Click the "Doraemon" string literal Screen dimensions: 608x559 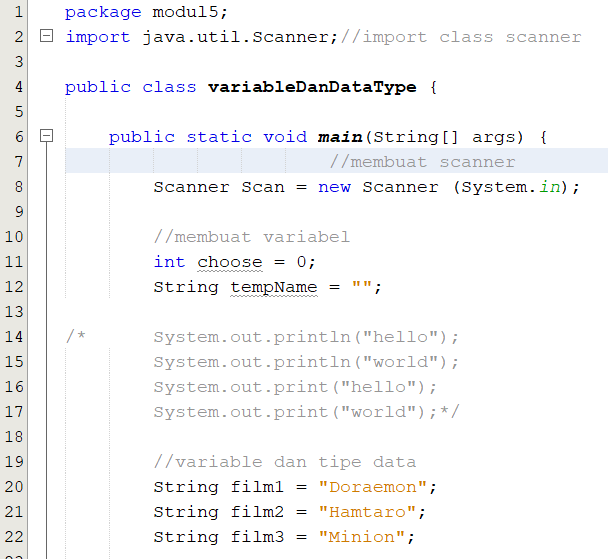[x=372, y=487]
